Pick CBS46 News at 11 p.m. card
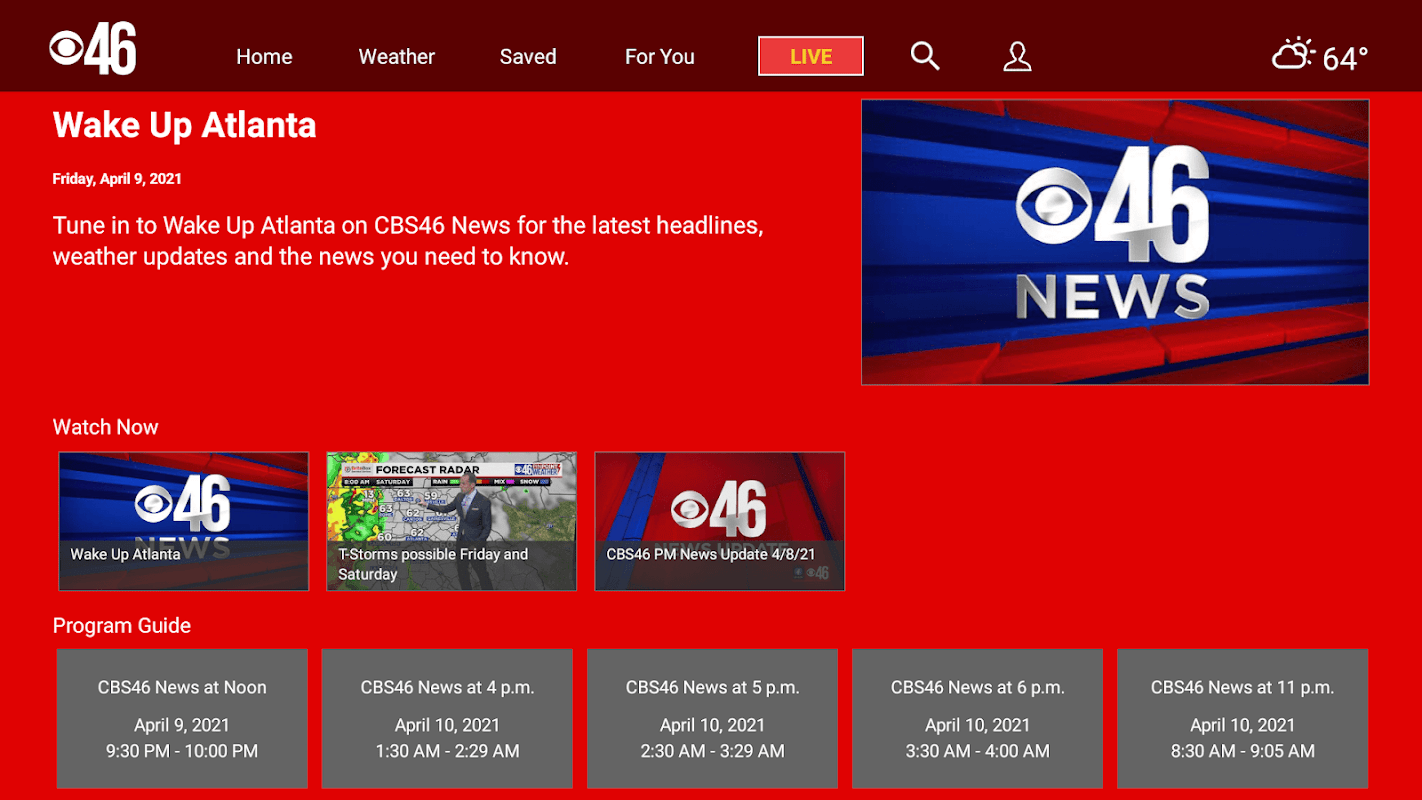Viewport: 1422px width, 800px height. (1242, 718)
